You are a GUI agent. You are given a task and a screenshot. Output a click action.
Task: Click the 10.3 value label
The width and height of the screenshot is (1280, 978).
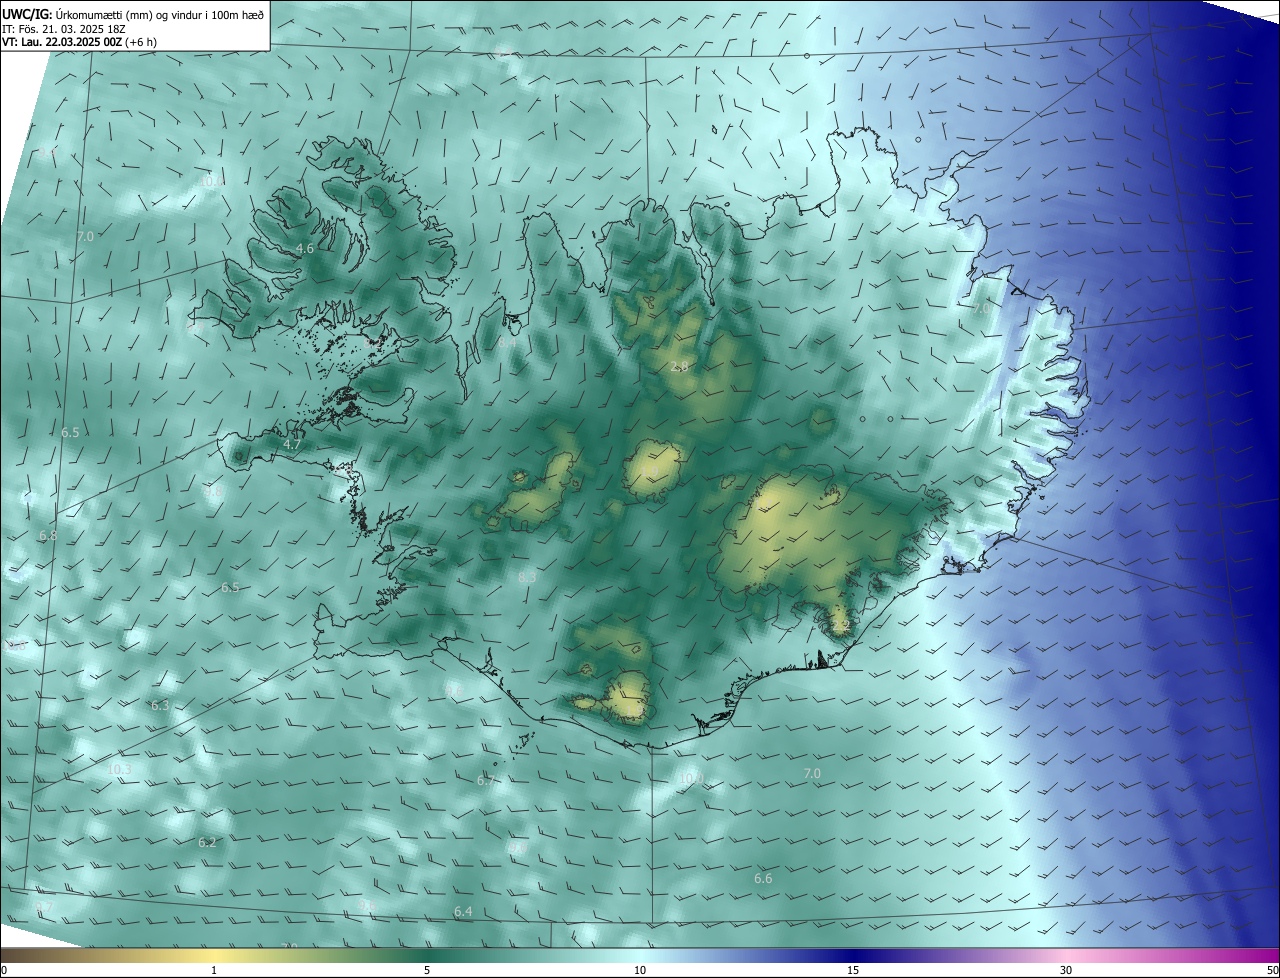(119, 769)
